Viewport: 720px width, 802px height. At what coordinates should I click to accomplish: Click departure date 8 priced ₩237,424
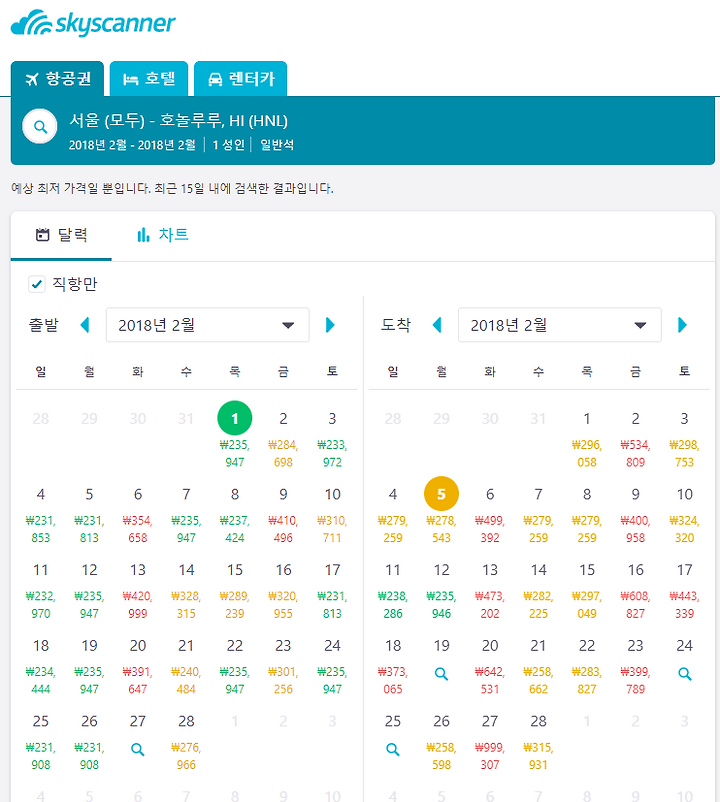click(235, 516)
